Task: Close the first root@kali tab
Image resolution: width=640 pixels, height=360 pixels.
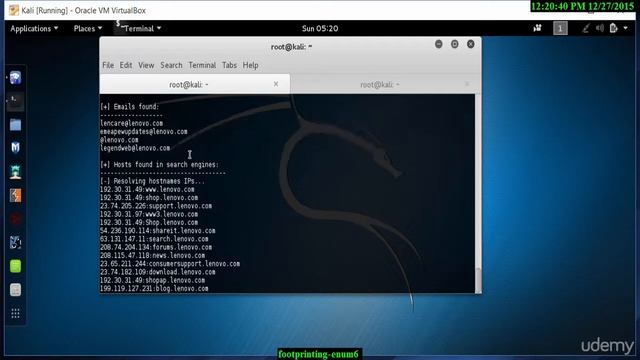Action: pos(276,84)
